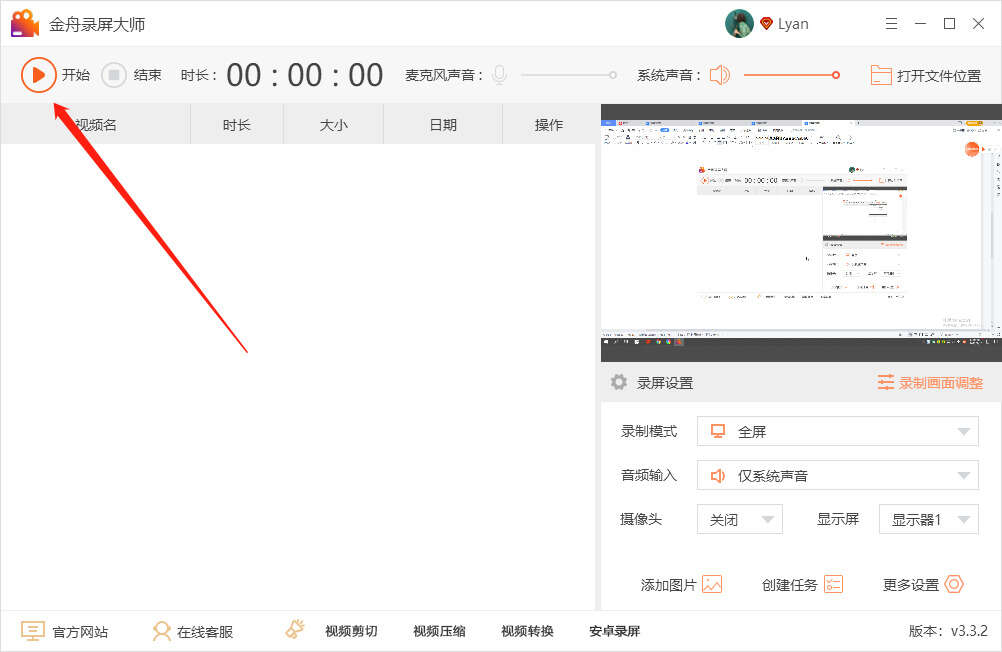Close the 金舟录屏大师 window
The height and width of the screenshot is (652, 1002).
click(x=978, y=24)
